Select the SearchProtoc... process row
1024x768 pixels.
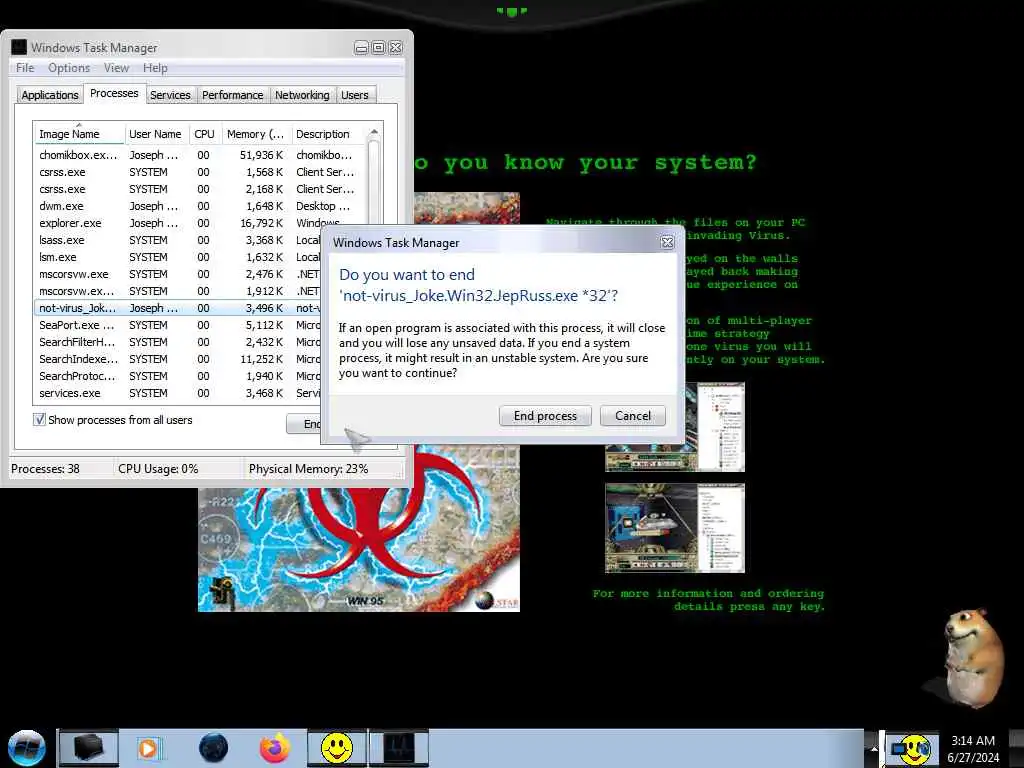coord(176,376)
